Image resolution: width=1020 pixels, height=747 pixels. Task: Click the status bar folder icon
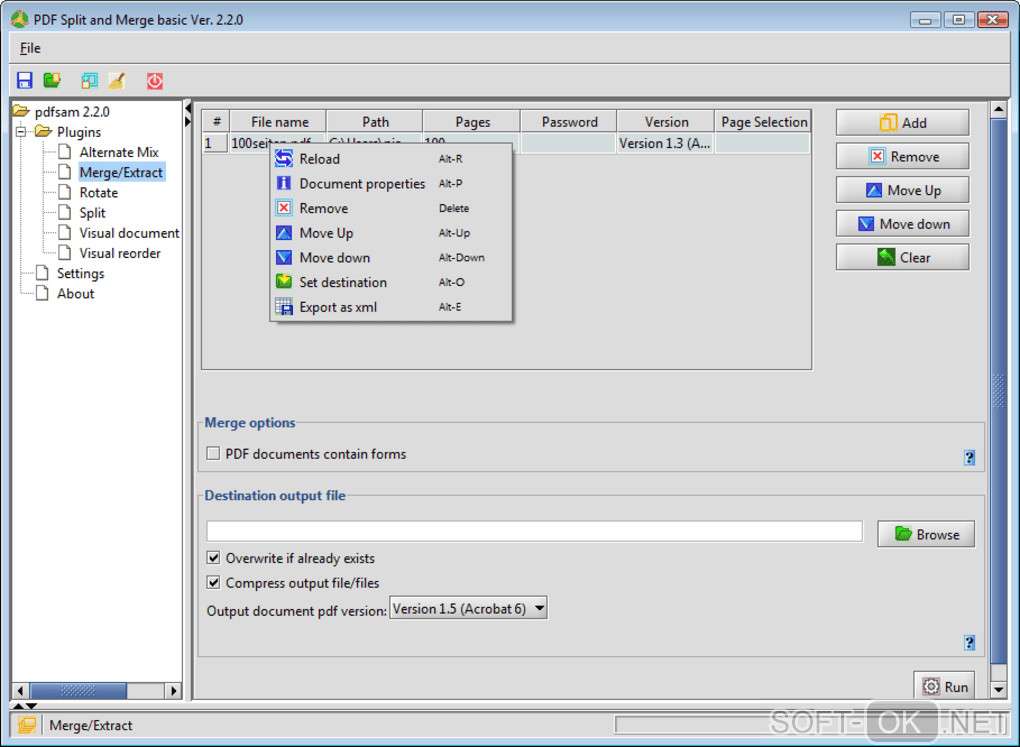point(27,725)
